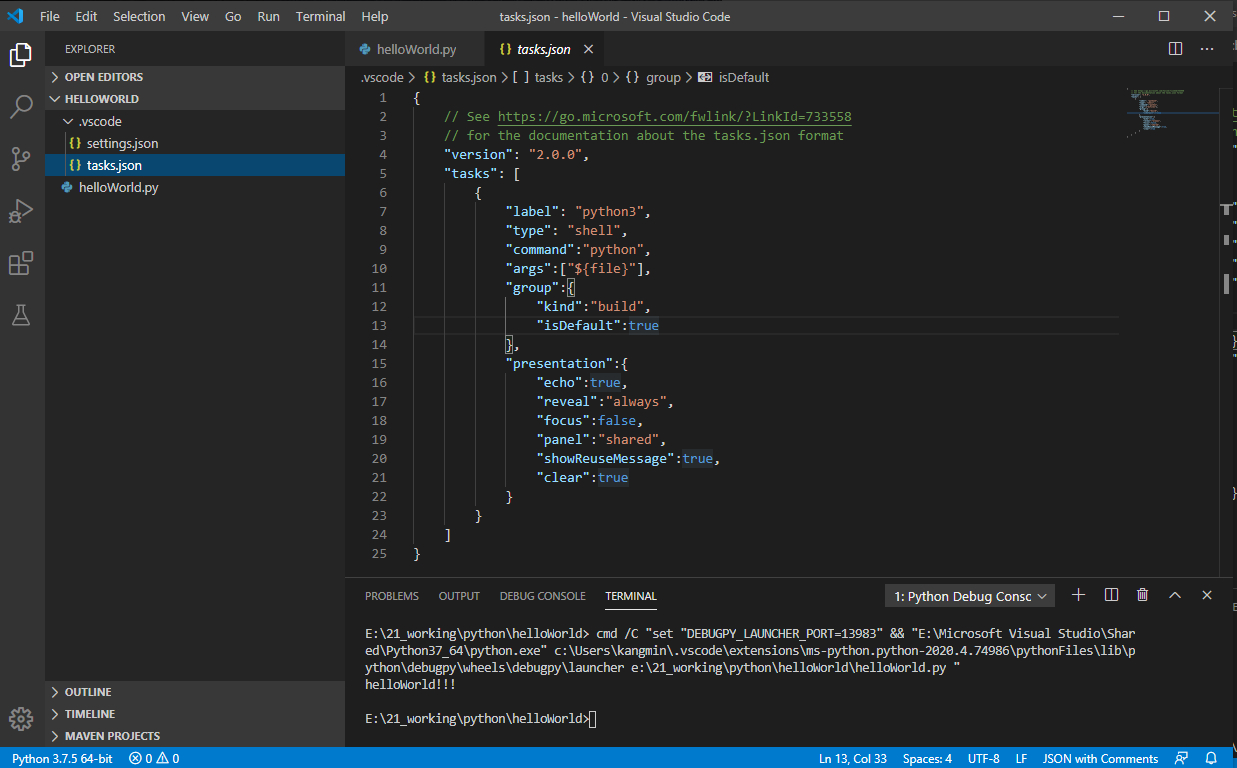The height and width of the screenshot is (768, 1237).
Task: Open the terminal selector dropdown
Action: 970,596
